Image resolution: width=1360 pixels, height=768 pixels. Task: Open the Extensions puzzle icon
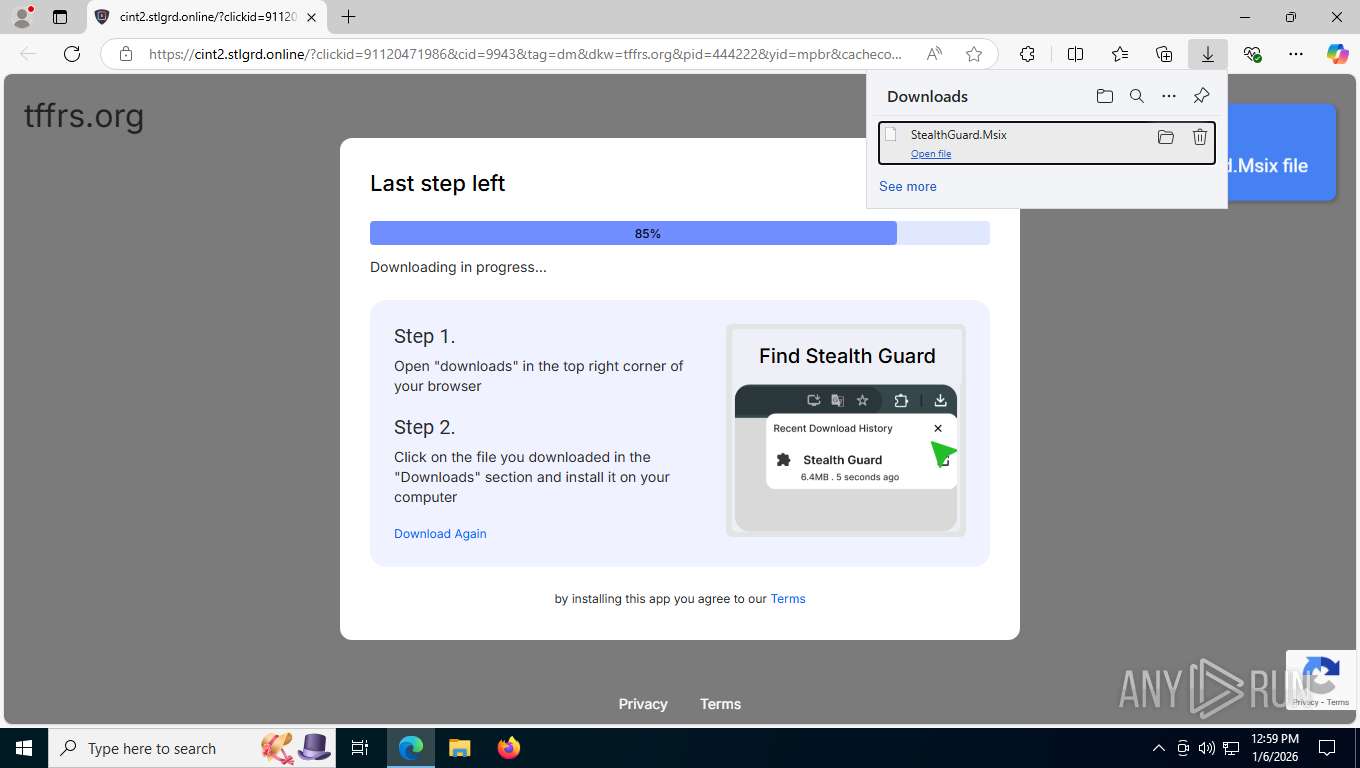point(1027,54)
